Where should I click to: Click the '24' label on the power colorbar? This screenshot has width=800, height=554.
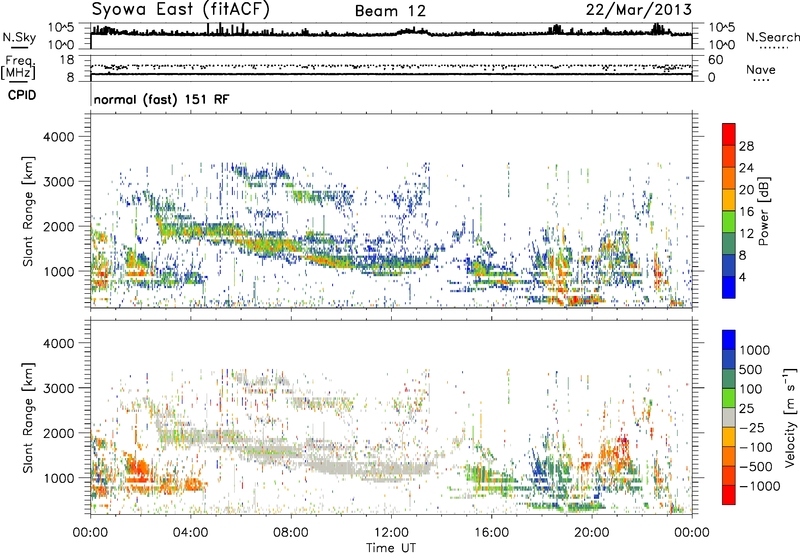click(x=746, y=168)
